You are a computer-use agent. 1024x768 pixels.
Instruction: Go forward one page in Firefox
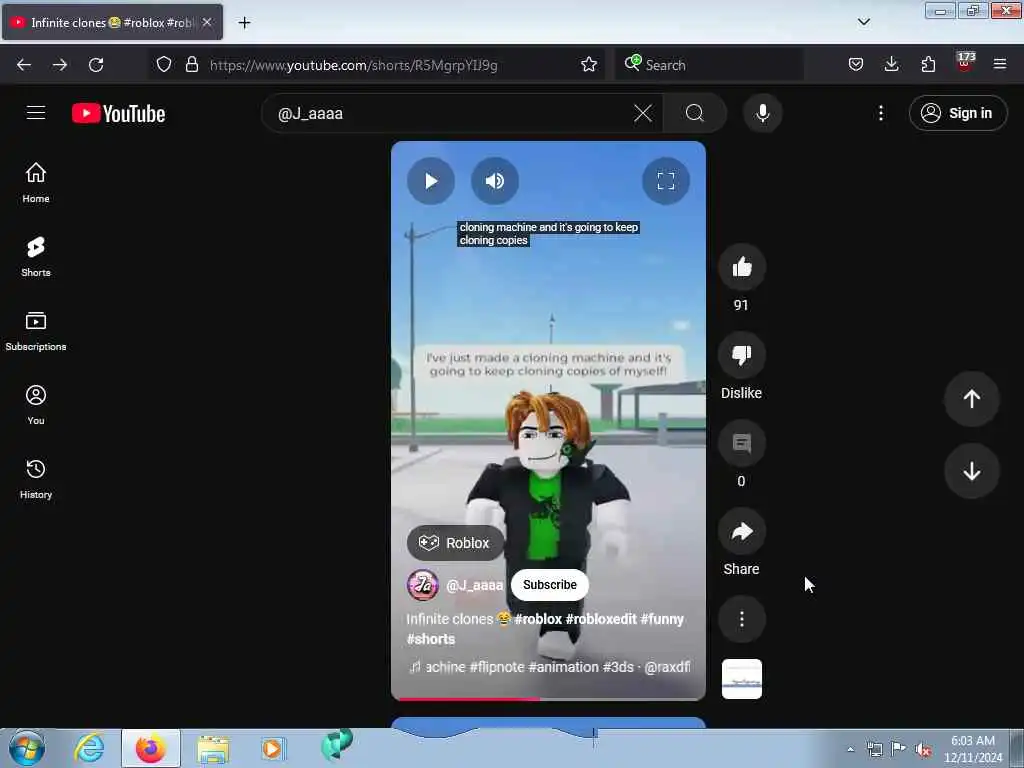point(60,65)
